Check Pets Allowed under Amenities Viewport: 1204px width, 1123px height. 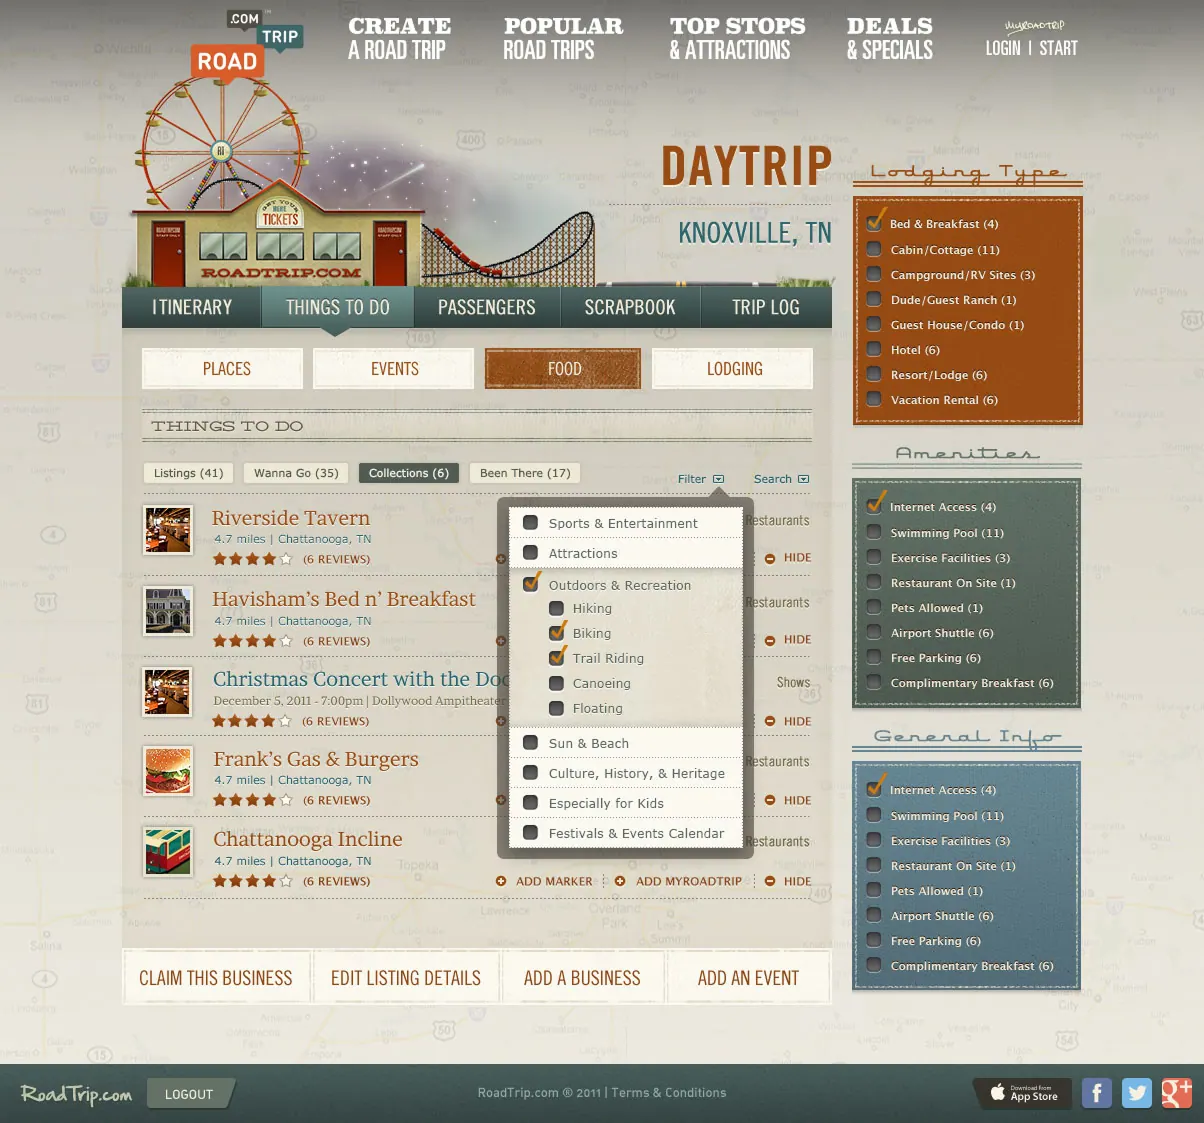coord(874,607)
